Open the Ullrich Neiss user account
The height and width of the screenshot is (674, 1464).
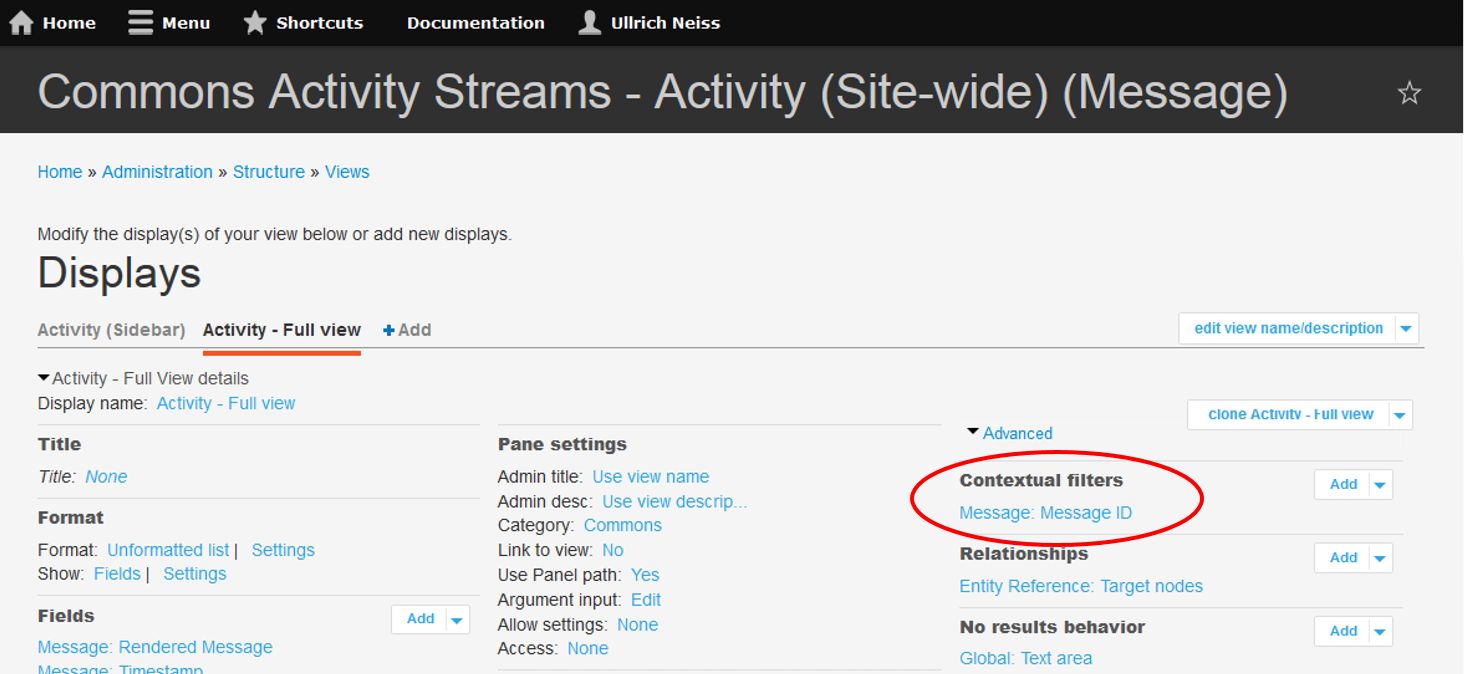649,22
